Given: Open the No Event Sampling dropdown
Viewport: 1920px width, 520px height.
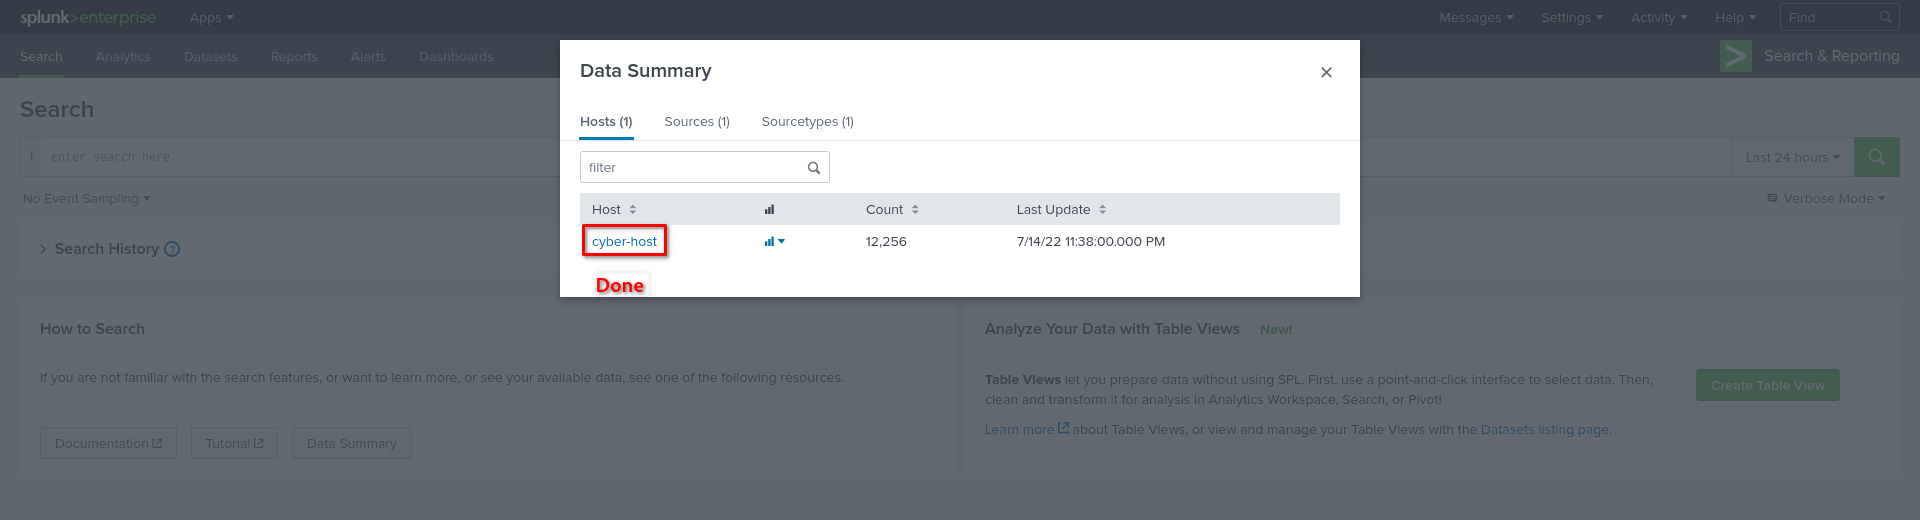Looking at the screenshot, I should pyautogui.click(x=87, y=199).
